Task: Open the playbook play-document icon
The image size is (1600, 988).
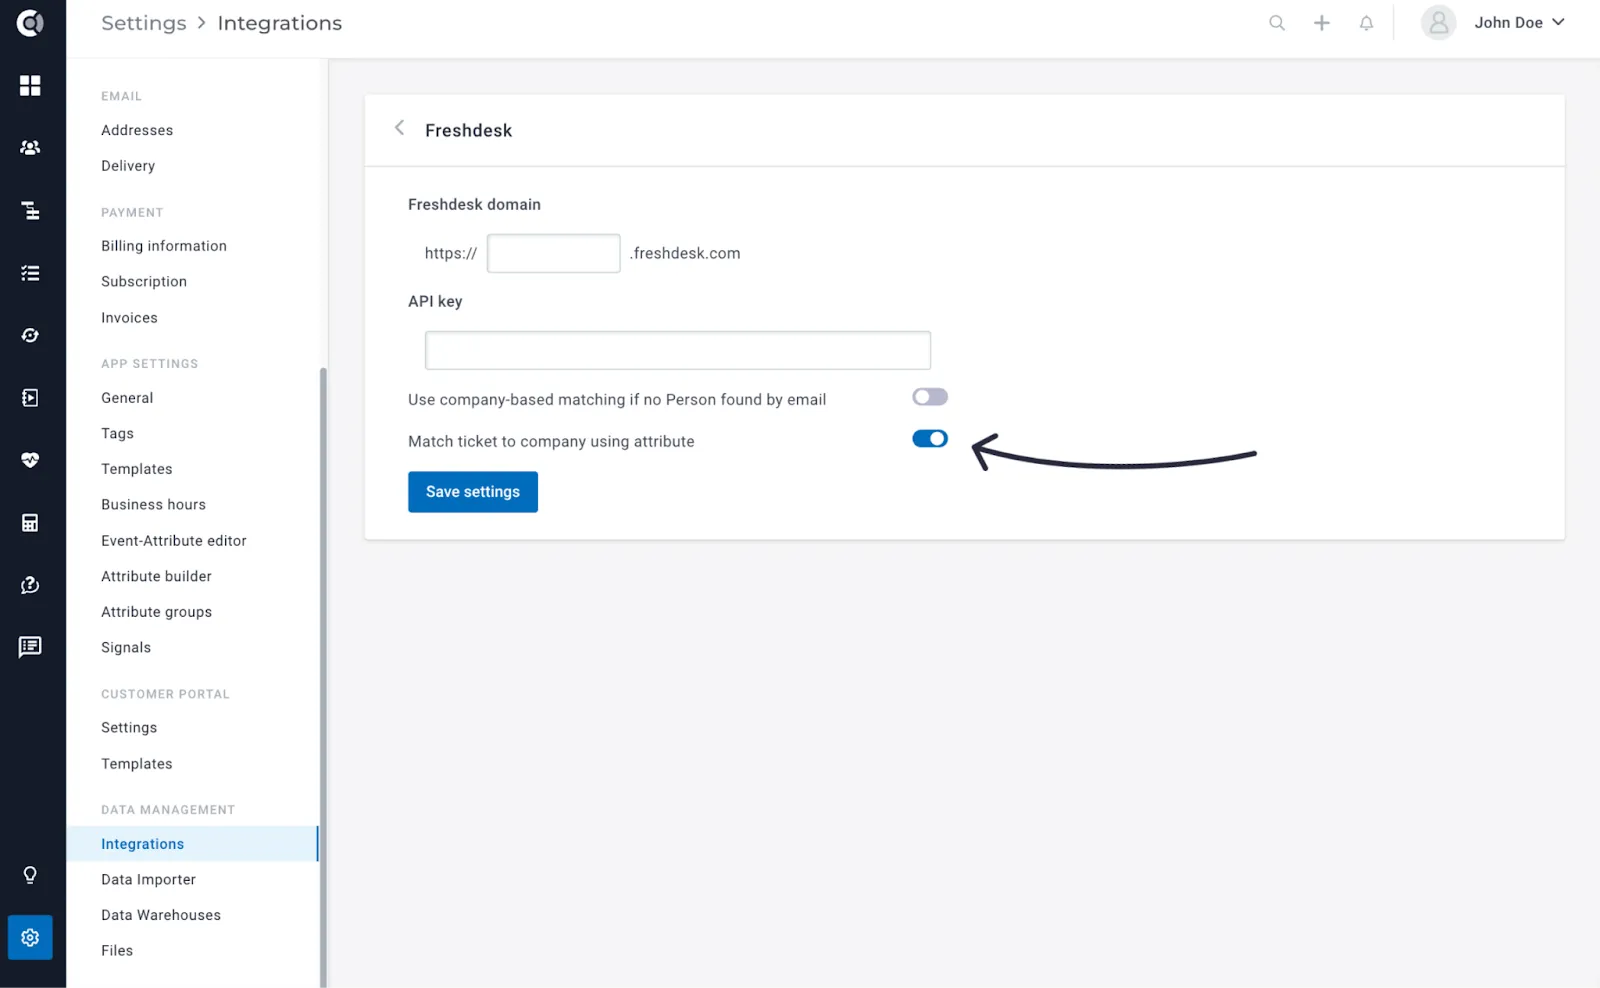Action: click(30, 398)
